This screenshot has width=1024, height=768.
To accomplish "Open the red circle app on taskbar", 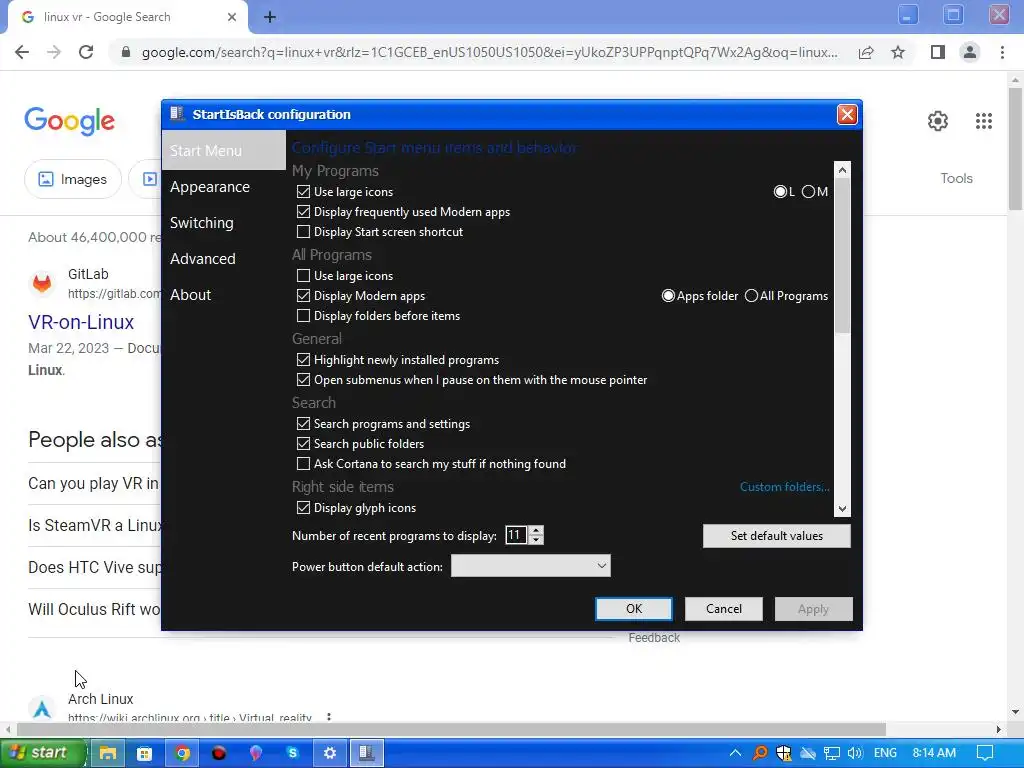I will (219, 753).
